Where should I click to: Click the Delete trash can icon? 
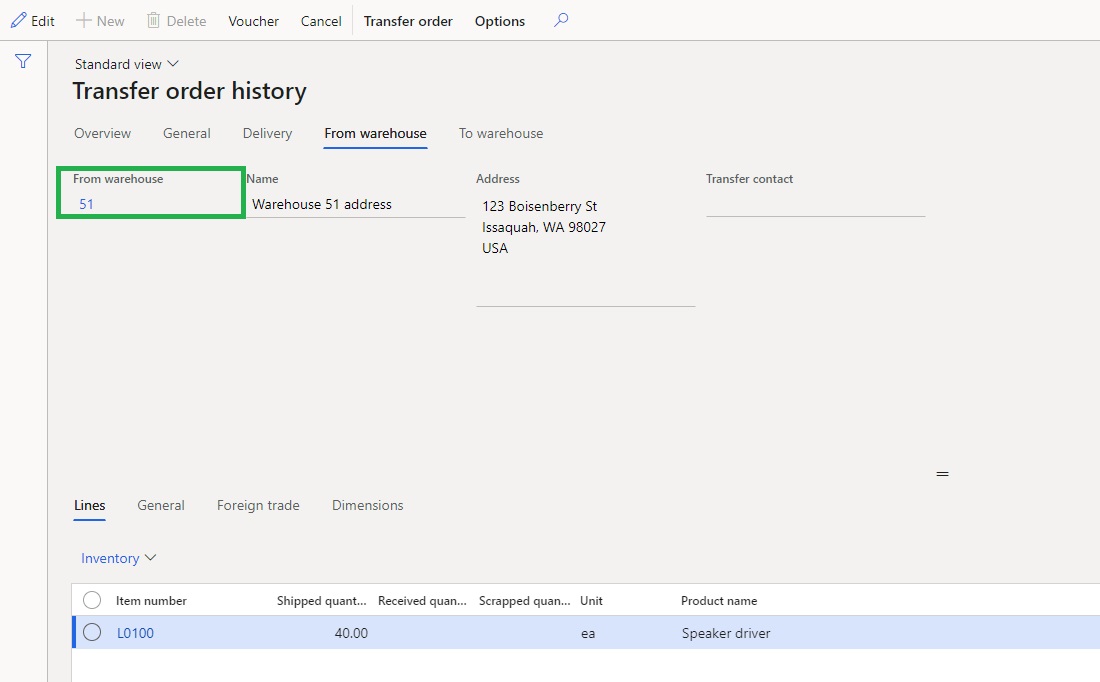(x=153, y=21)
